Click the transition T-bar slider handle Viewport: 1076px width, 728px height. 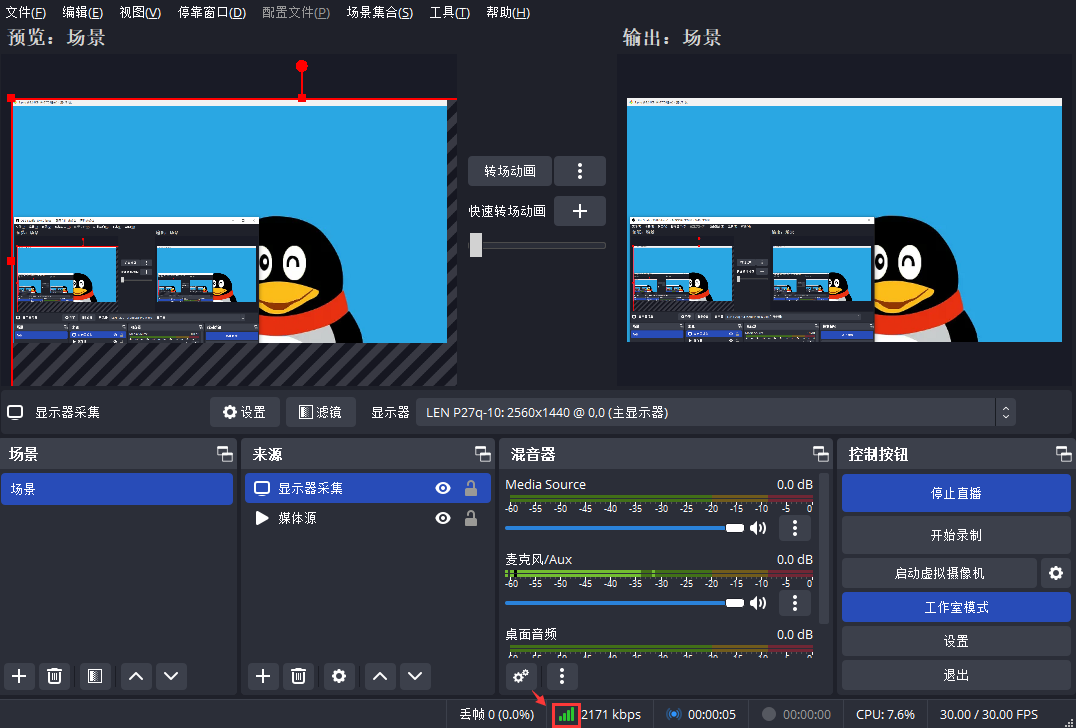476,245
